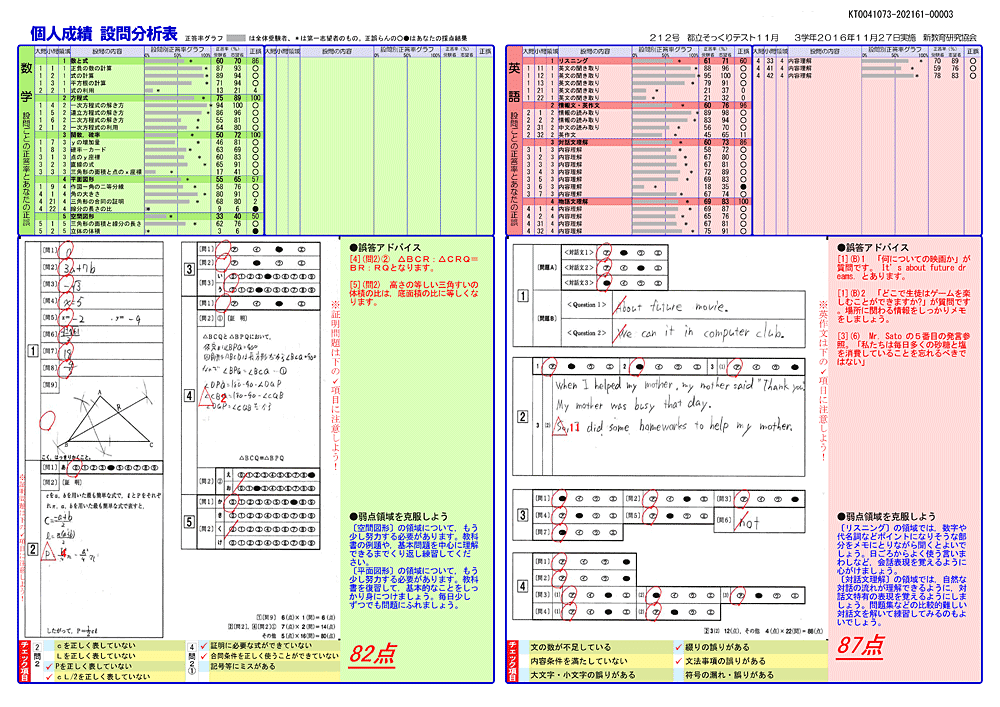The image size is (1000, 707).
Task: Click the large '数学' subject label
Action: coord(26,82)
